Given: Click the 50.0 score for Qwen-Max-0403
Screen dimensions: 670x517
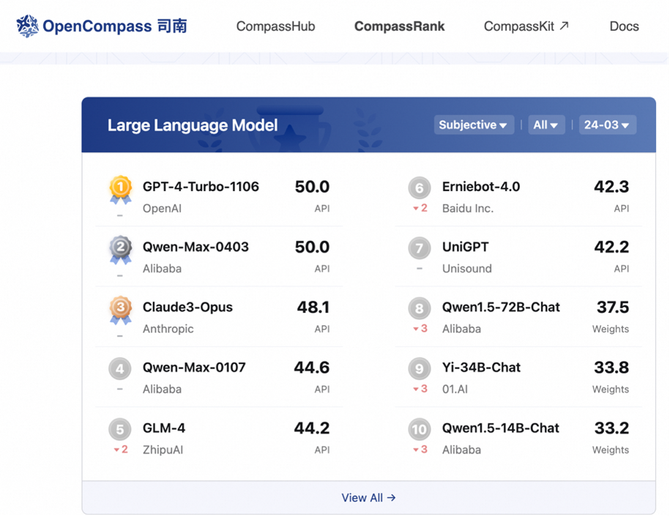Looking at the screenshot, I should pos(312,247).
